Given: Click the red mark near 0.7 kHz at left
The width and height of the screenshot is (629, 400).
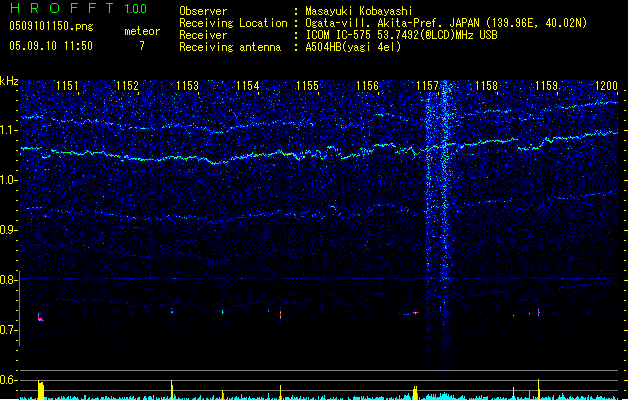Looking at the screenshot, I should 40,317.
